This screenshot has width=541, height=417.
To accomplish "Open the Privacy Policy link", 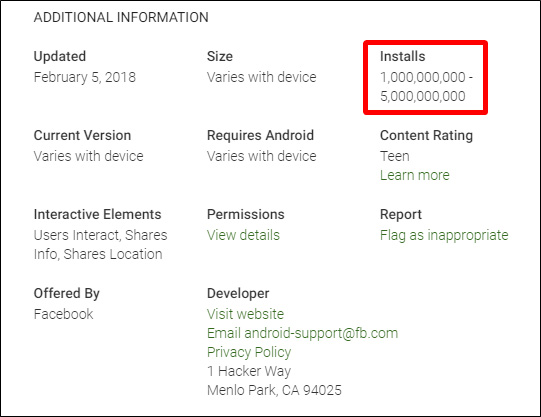I will [x=249, y=353].
